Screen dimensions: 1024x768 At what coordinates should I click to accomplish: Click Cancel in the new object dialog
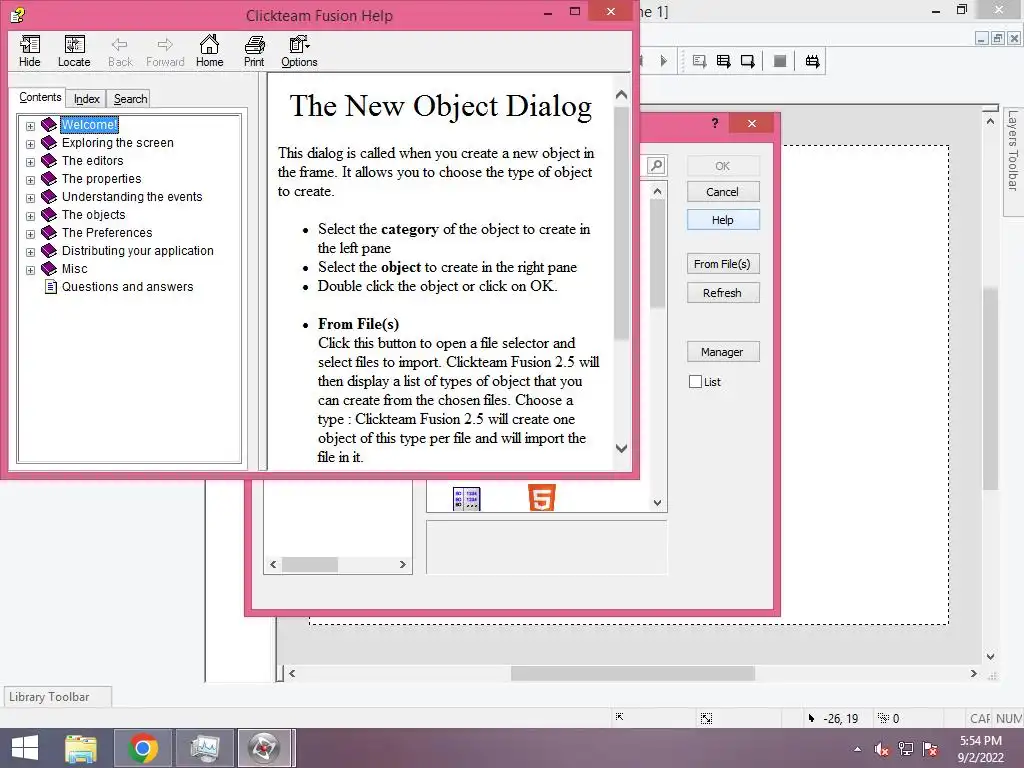tap(723, 191)
